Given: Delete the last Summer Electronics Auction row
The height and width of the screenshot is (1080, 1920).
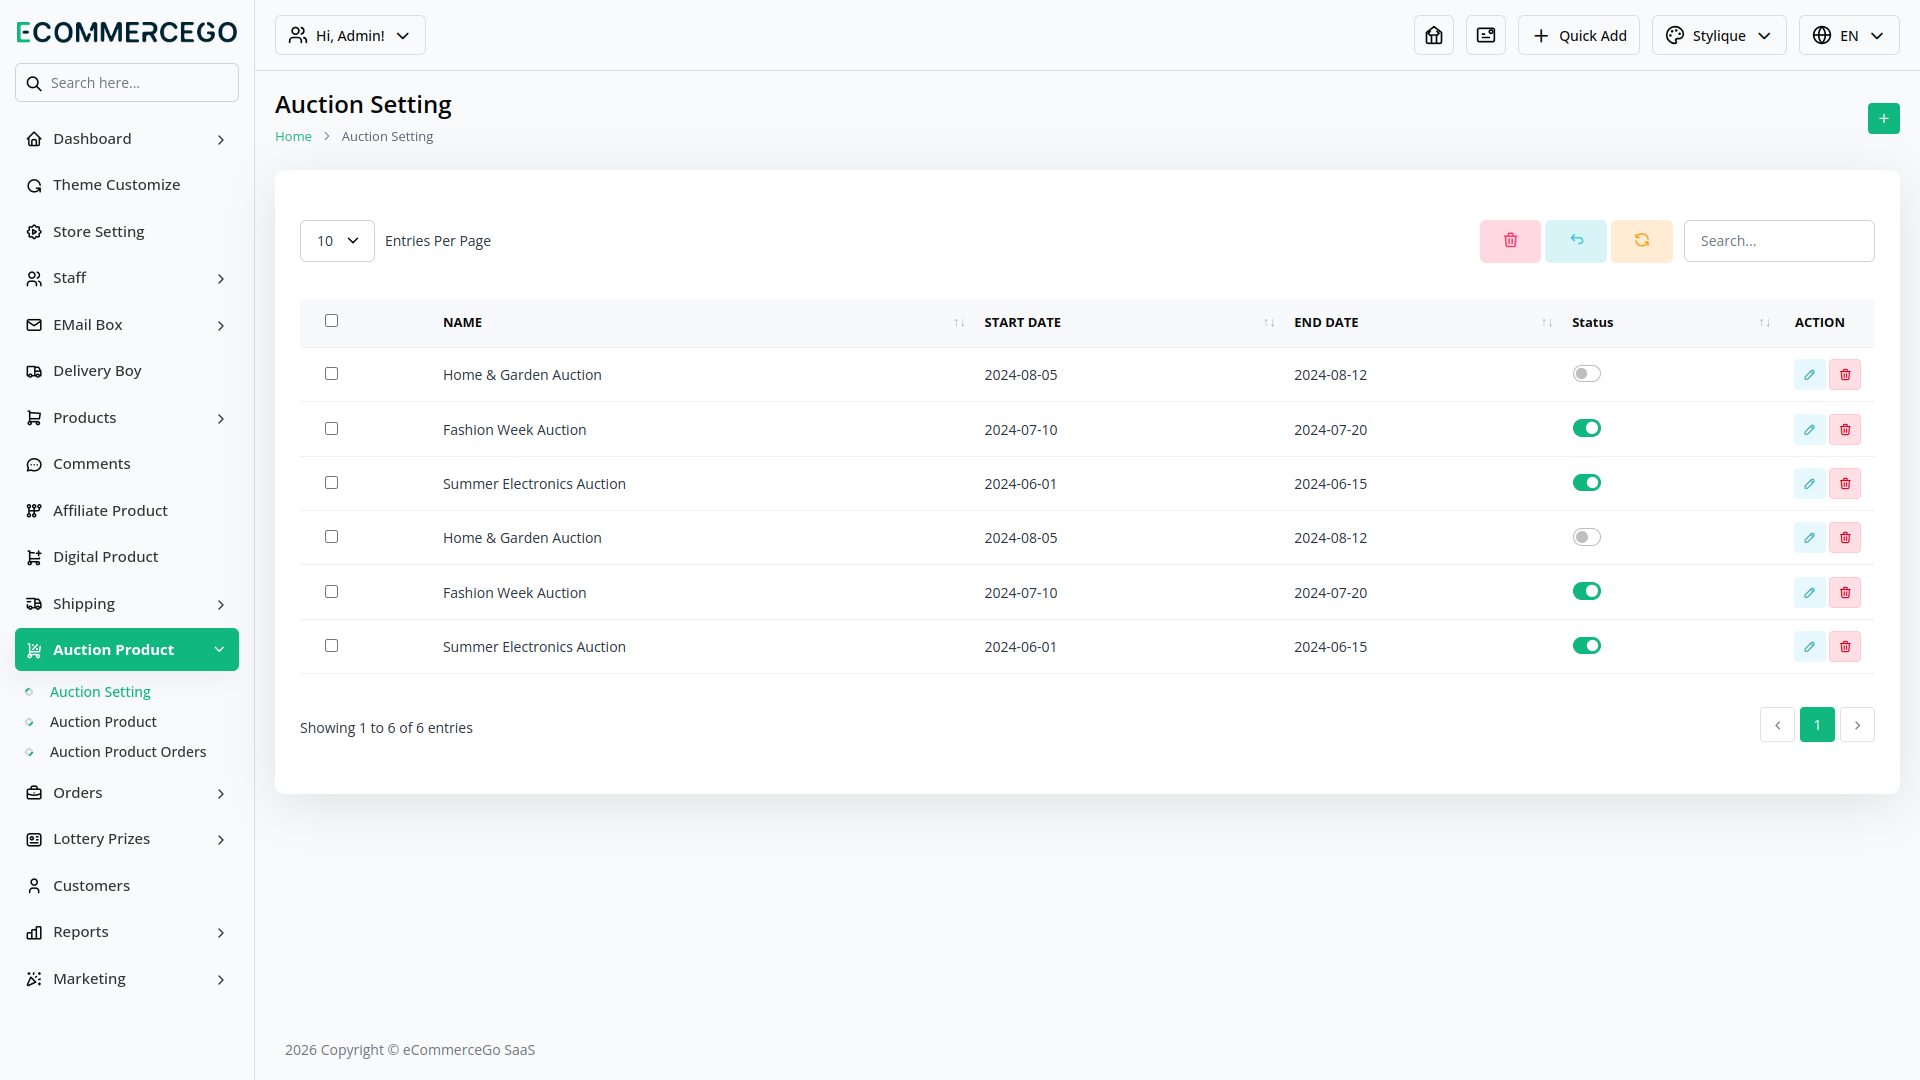Looking at the screenshot, I should click(x=1845, y=647).
